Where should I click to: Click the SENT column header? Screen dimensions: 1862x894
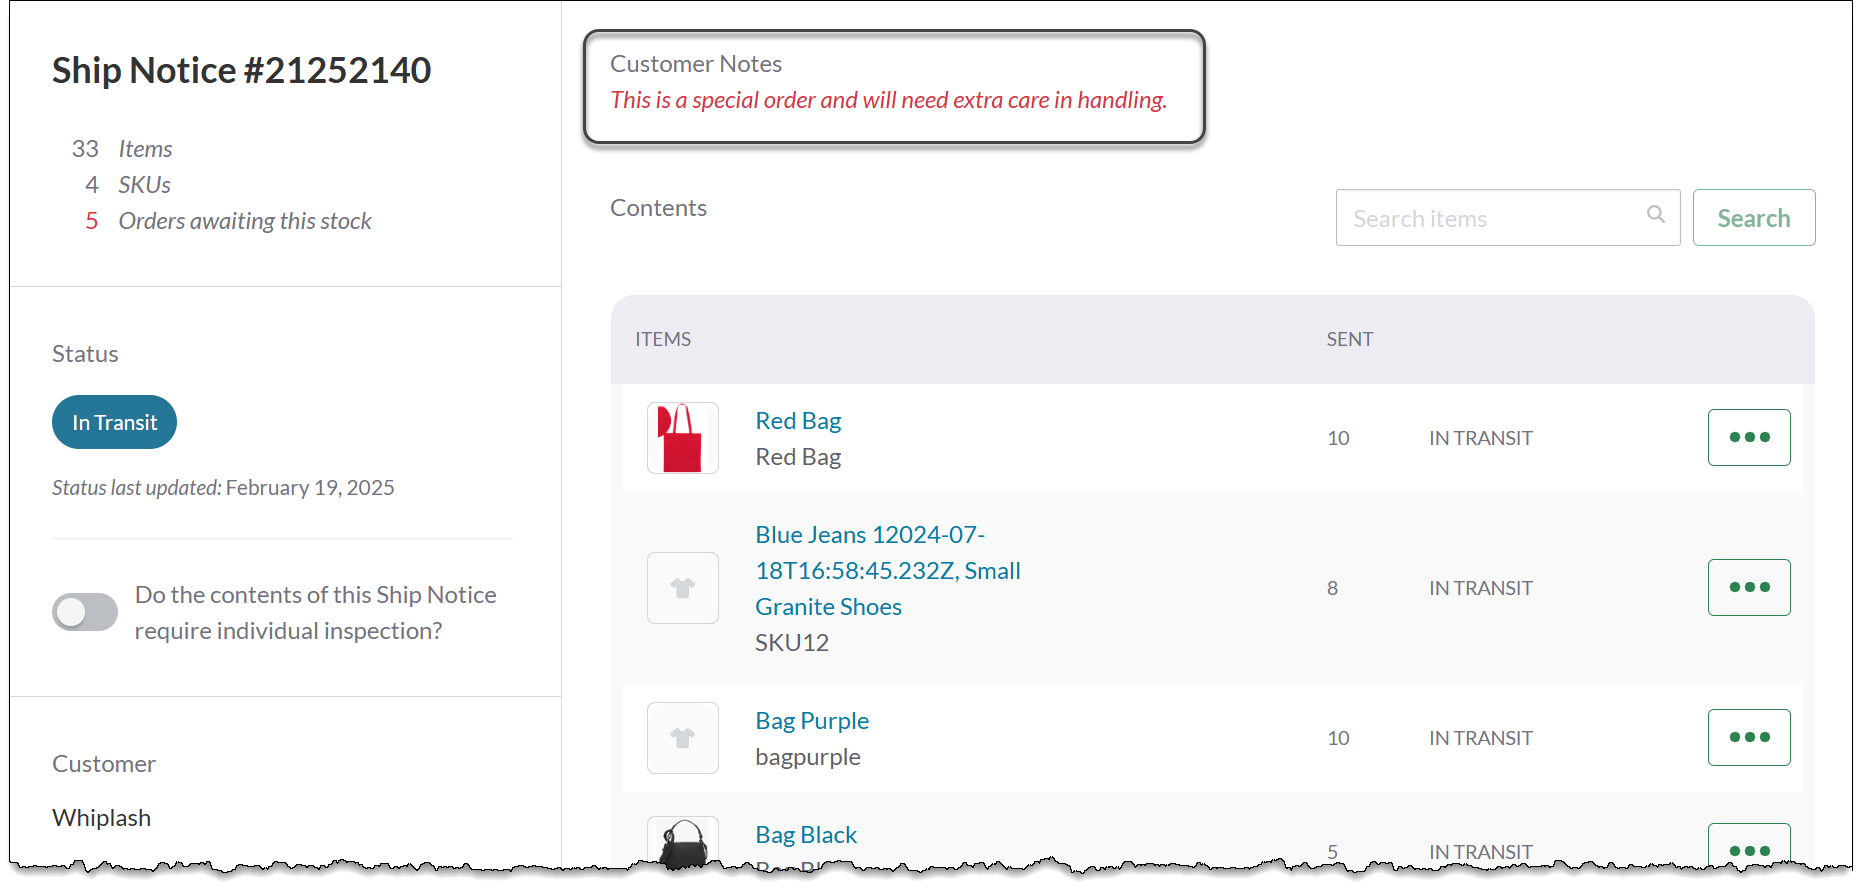tap(1350, 339)
